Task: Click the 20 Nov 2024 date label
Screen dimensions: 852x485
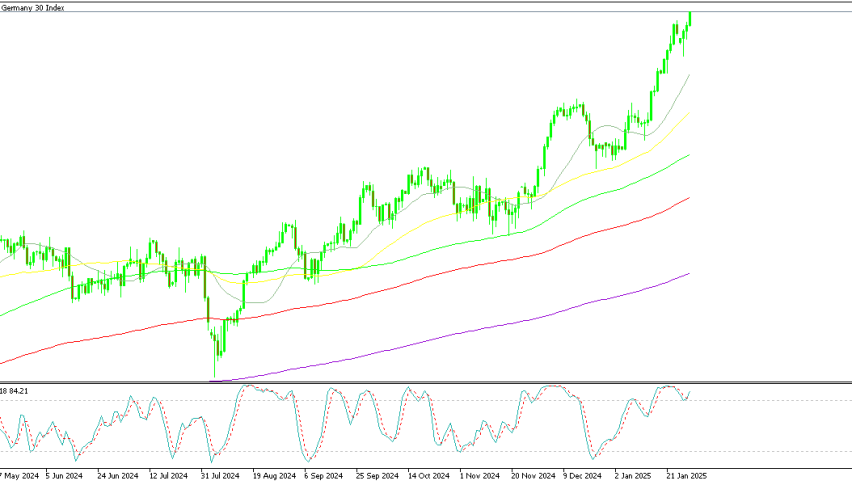Action: (x=533, y=476)
